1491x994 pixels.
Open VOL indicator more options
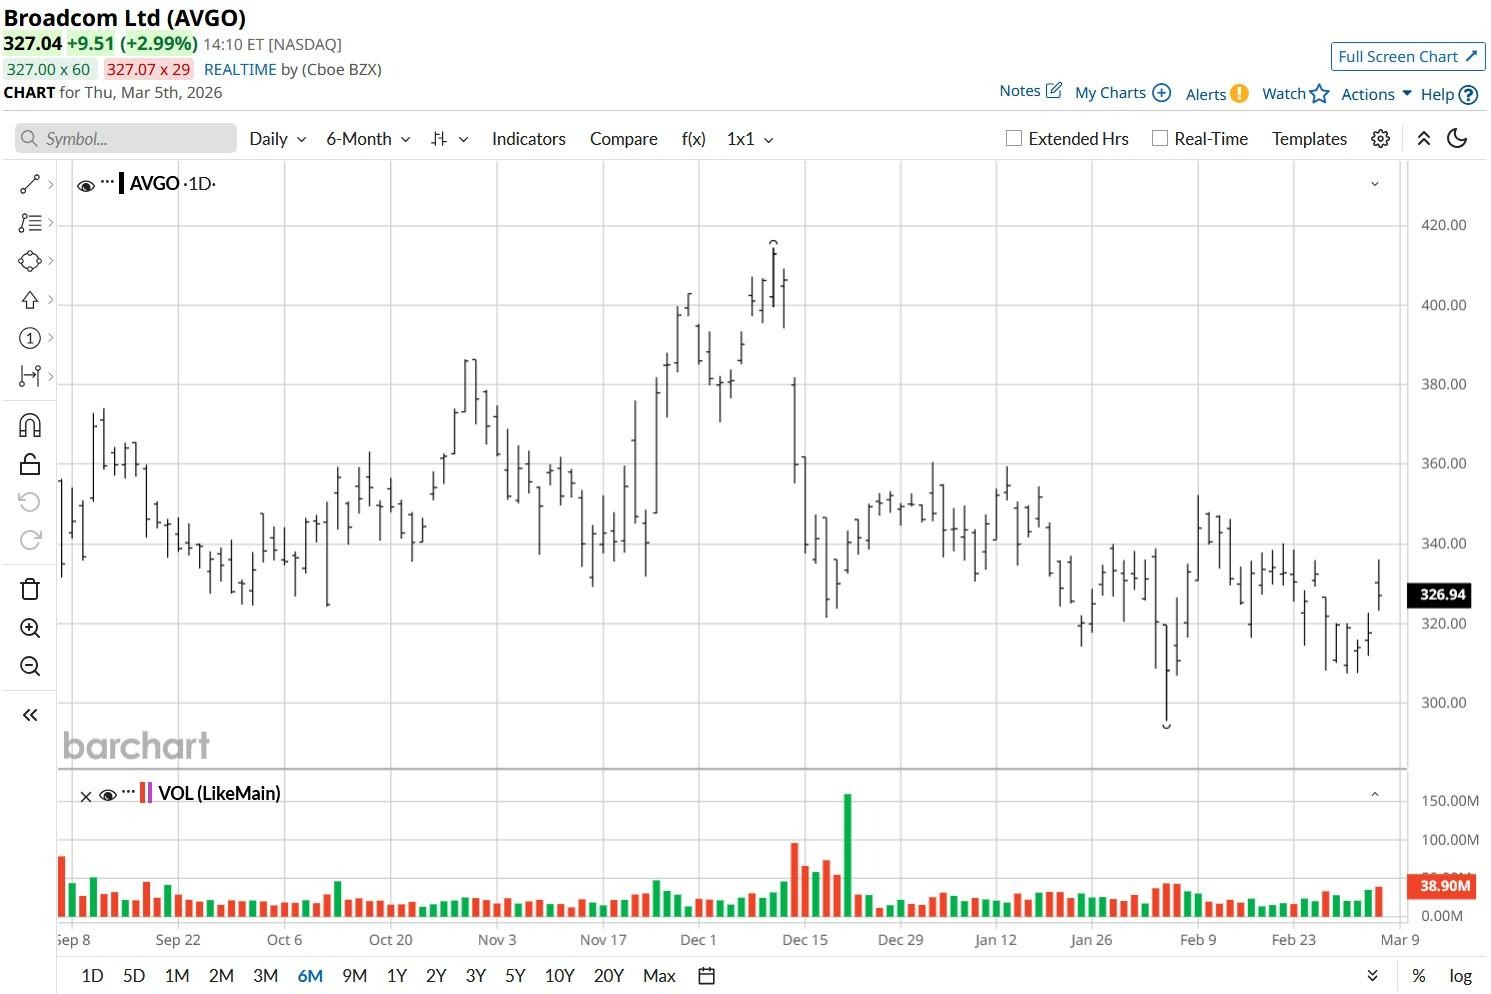point(128,792)
